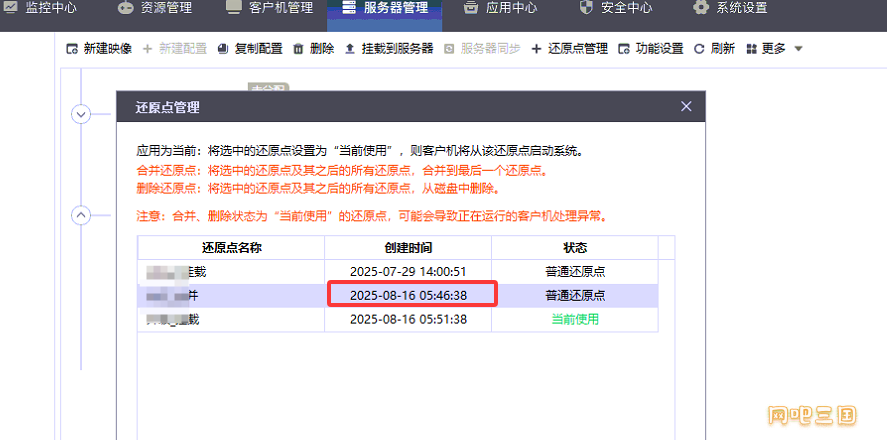Close the 还原点管理 dialog
Screen dimensions: 887x440
click(x=686, y=107)
